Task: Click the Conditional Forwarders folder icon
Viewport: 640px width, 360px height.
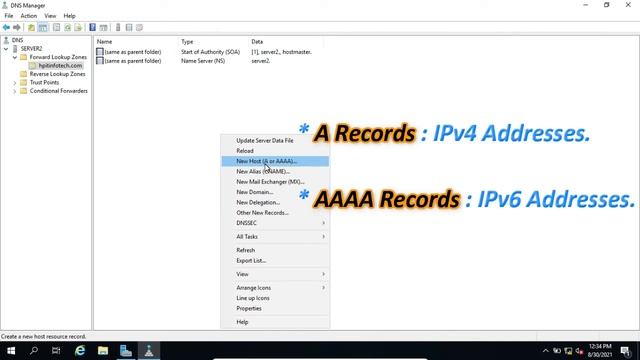Action: [x=24, y=91]
